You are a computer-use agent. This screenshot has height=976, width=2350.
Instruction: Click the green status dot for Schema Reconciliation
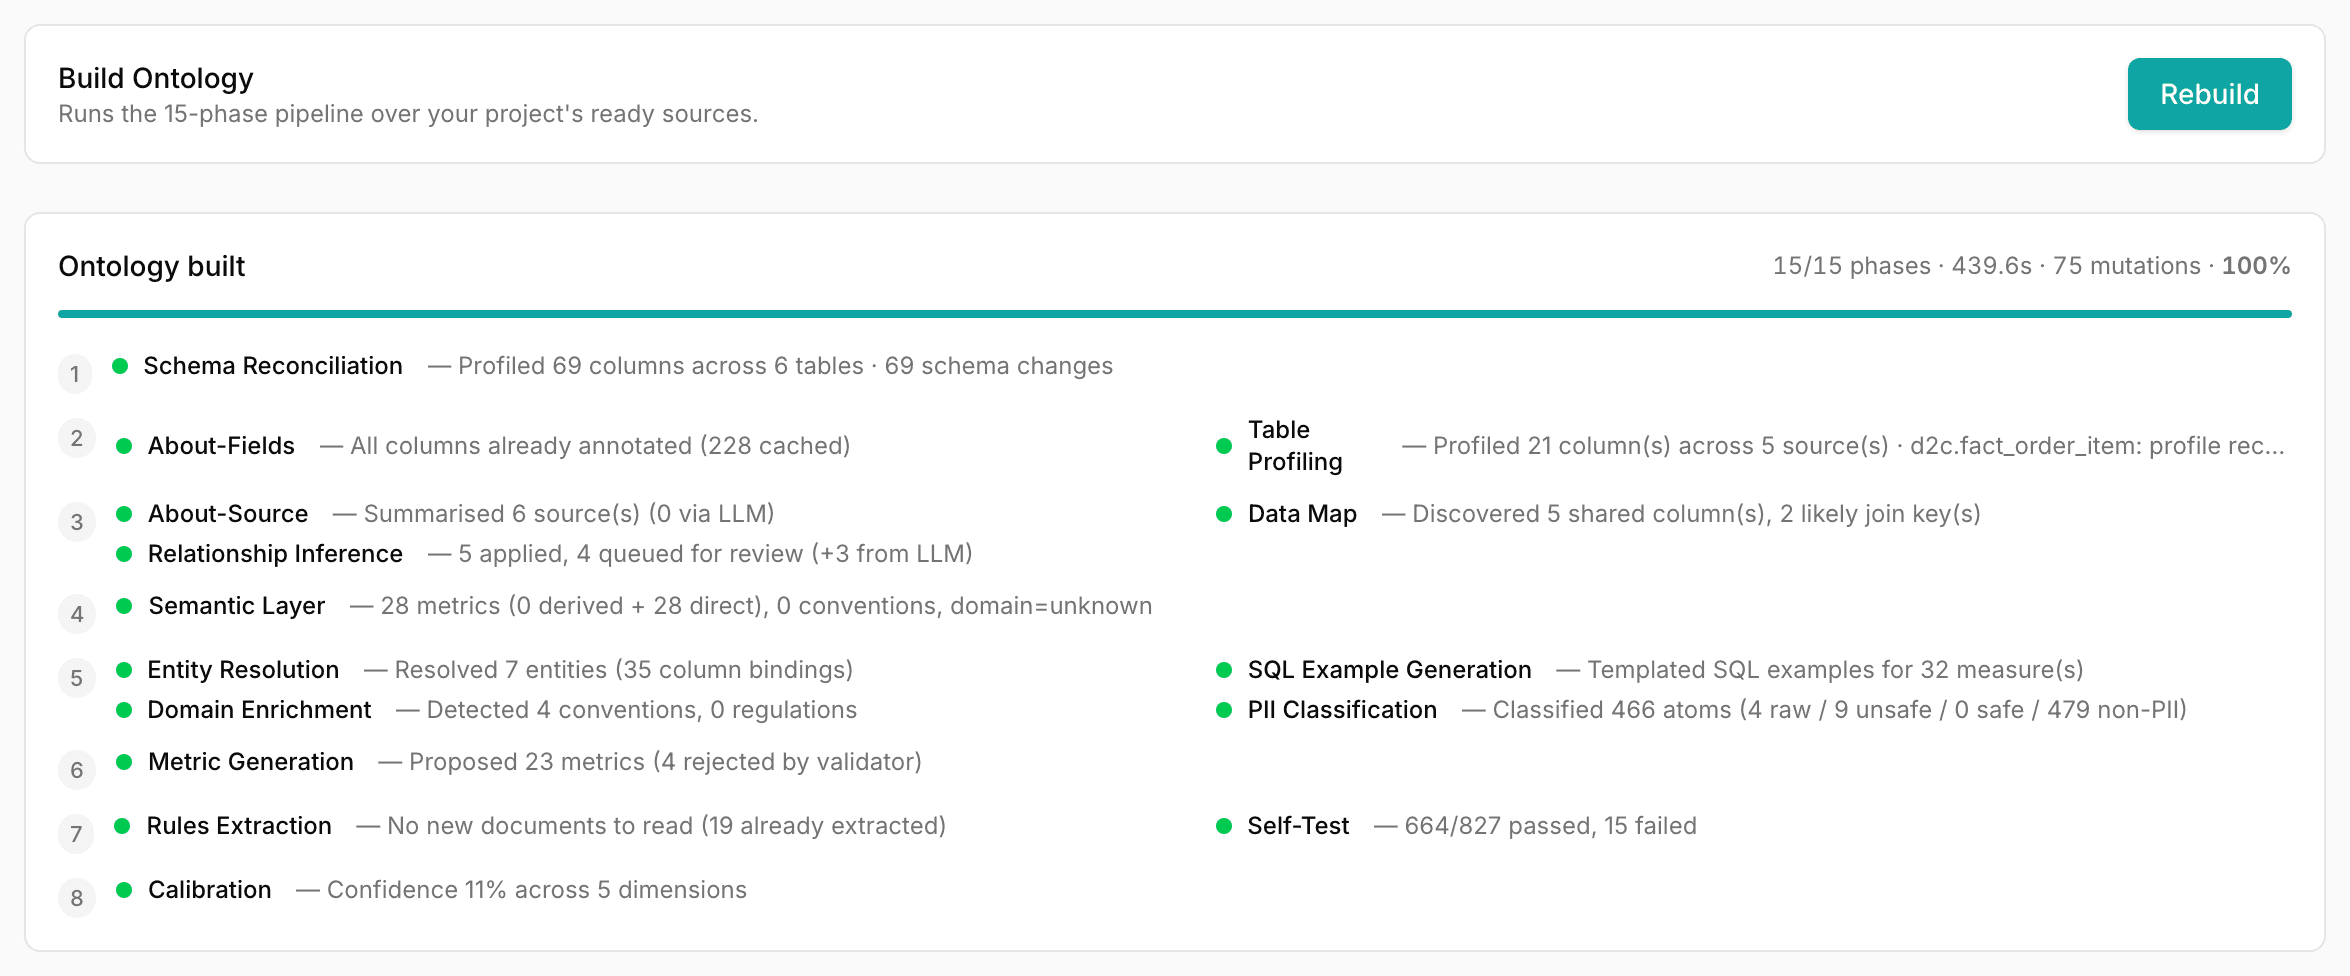point(120,366)
